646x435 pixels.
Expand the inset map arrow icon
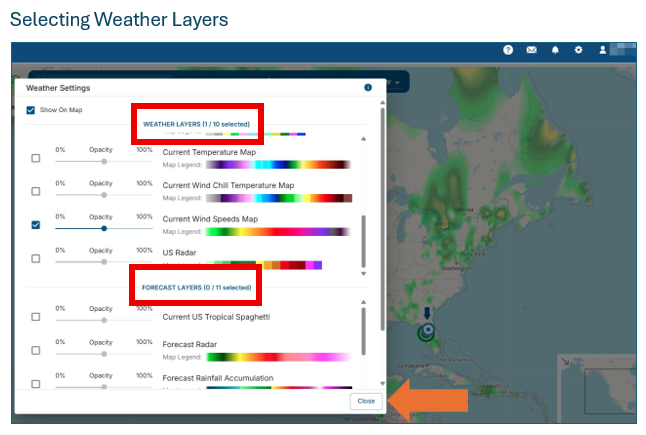(x=565, y=361)
